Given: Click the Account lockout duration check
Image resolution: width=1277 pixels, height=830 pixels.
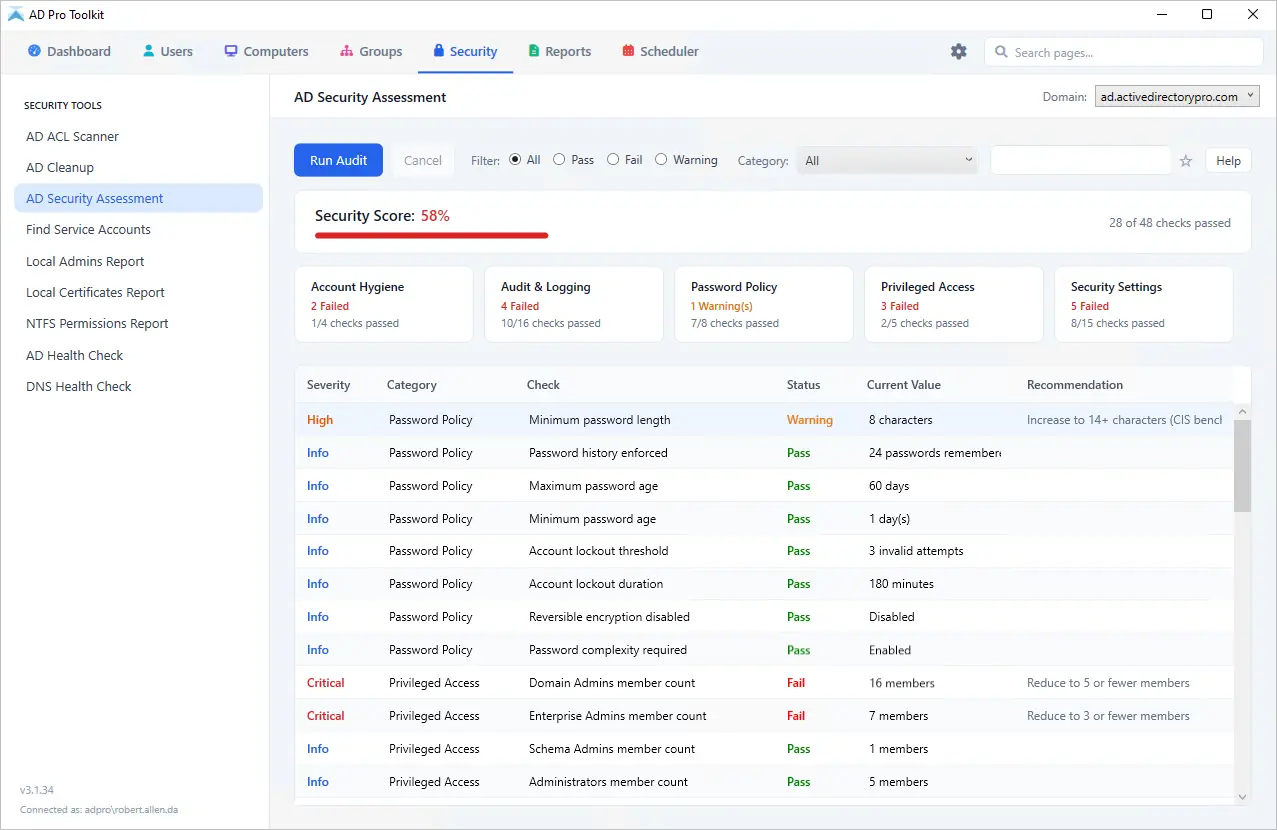Looking at the screenshot, I should 596,584.
